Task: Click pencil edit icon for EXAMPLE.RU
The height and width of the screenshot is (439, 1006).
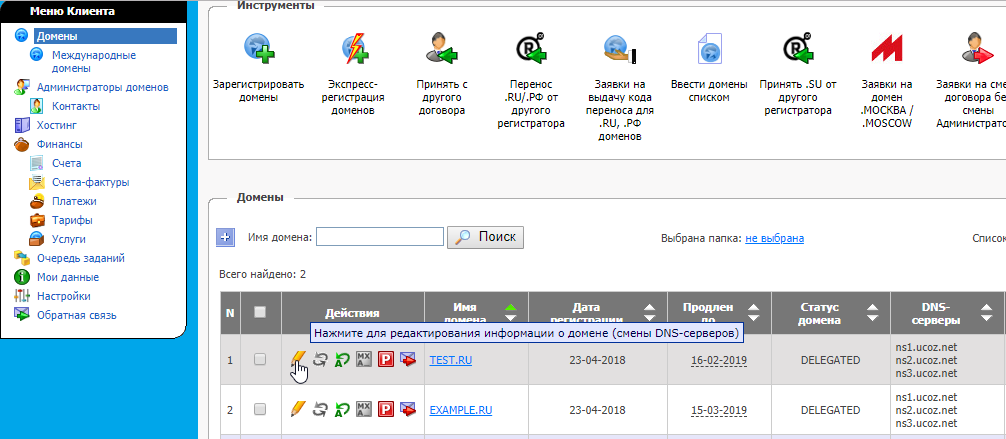Action: [297, 409]
